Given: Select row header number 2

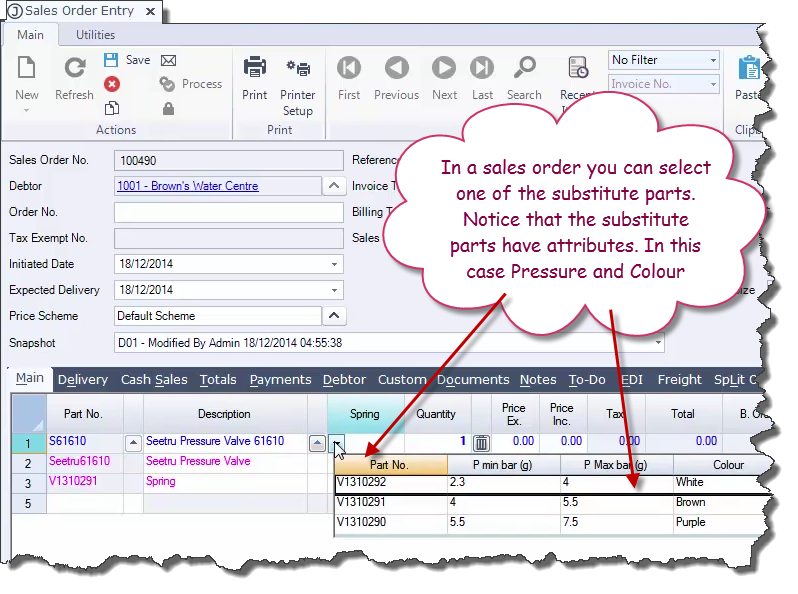Looking at the screenshot, I should (x=28, y=463).
